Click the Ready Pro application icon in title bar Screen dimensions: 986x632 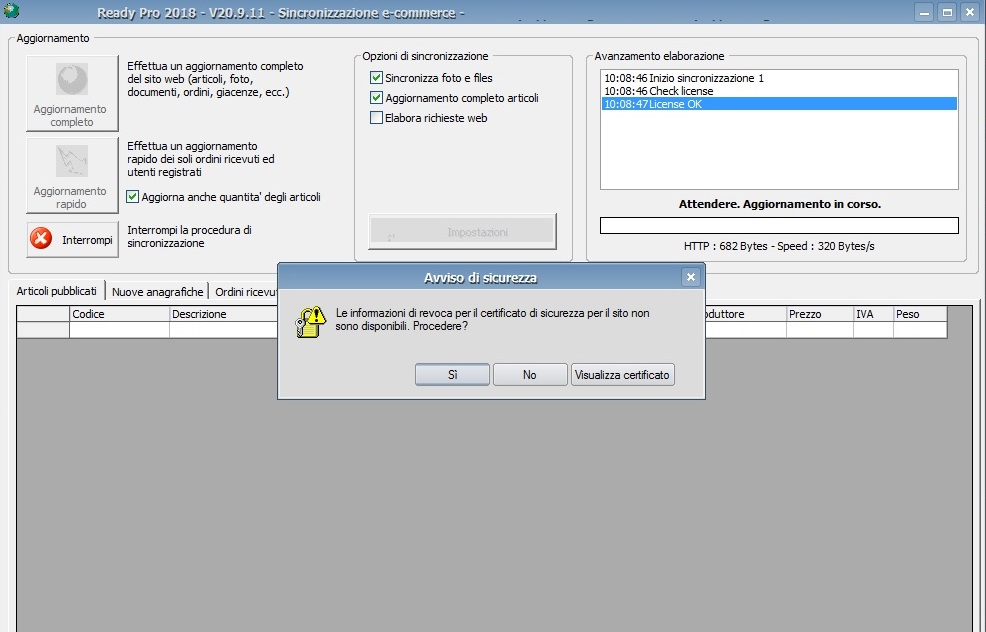pyautogui.click(x=11, y=10)
